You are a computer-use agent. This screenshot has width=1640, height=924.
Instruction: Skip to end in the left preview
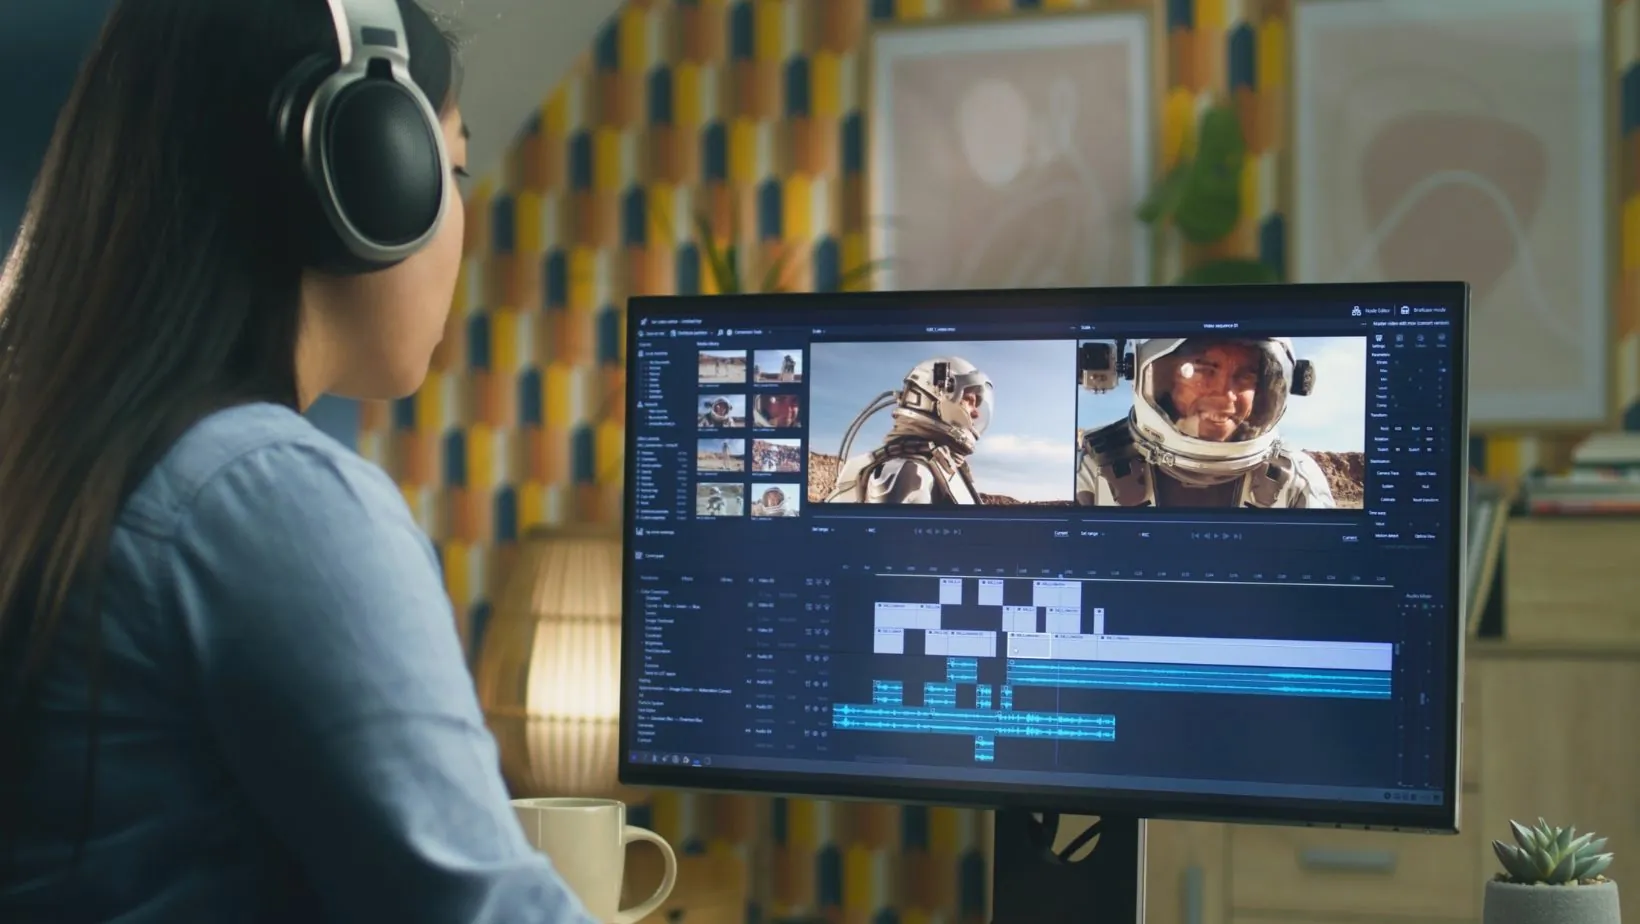(x=958, y=532)
